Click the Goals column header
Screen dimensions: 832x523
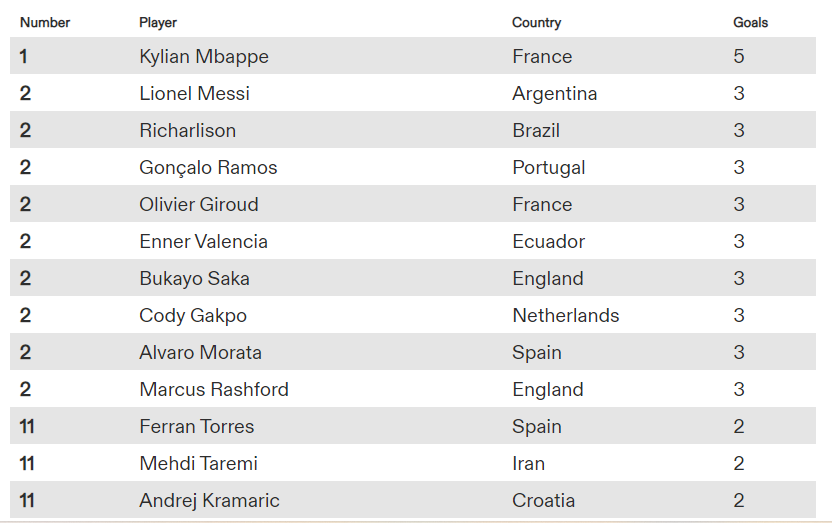[750, 22]
